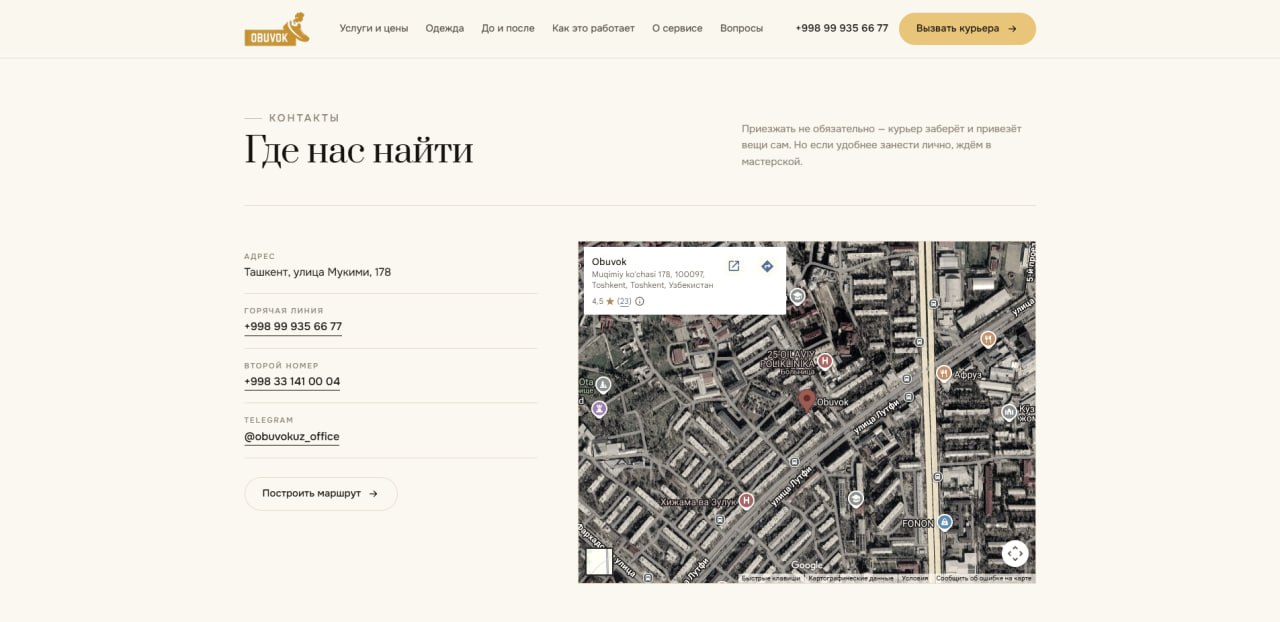Screen dimensions: 1280x622
Task: Navigate to Как это работает
Action: (593, 28)
